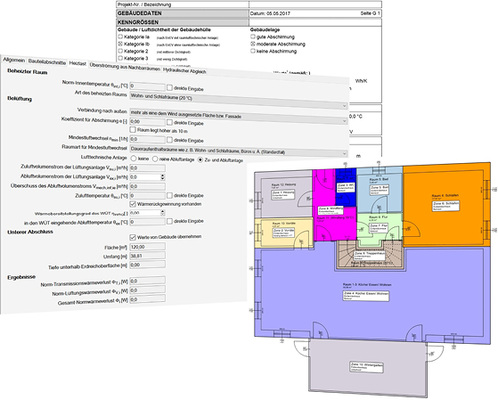Click Wärmebereitstellungsgrad des WÜT spinner arrows
The image size is (498, 400).
[163, 212]
